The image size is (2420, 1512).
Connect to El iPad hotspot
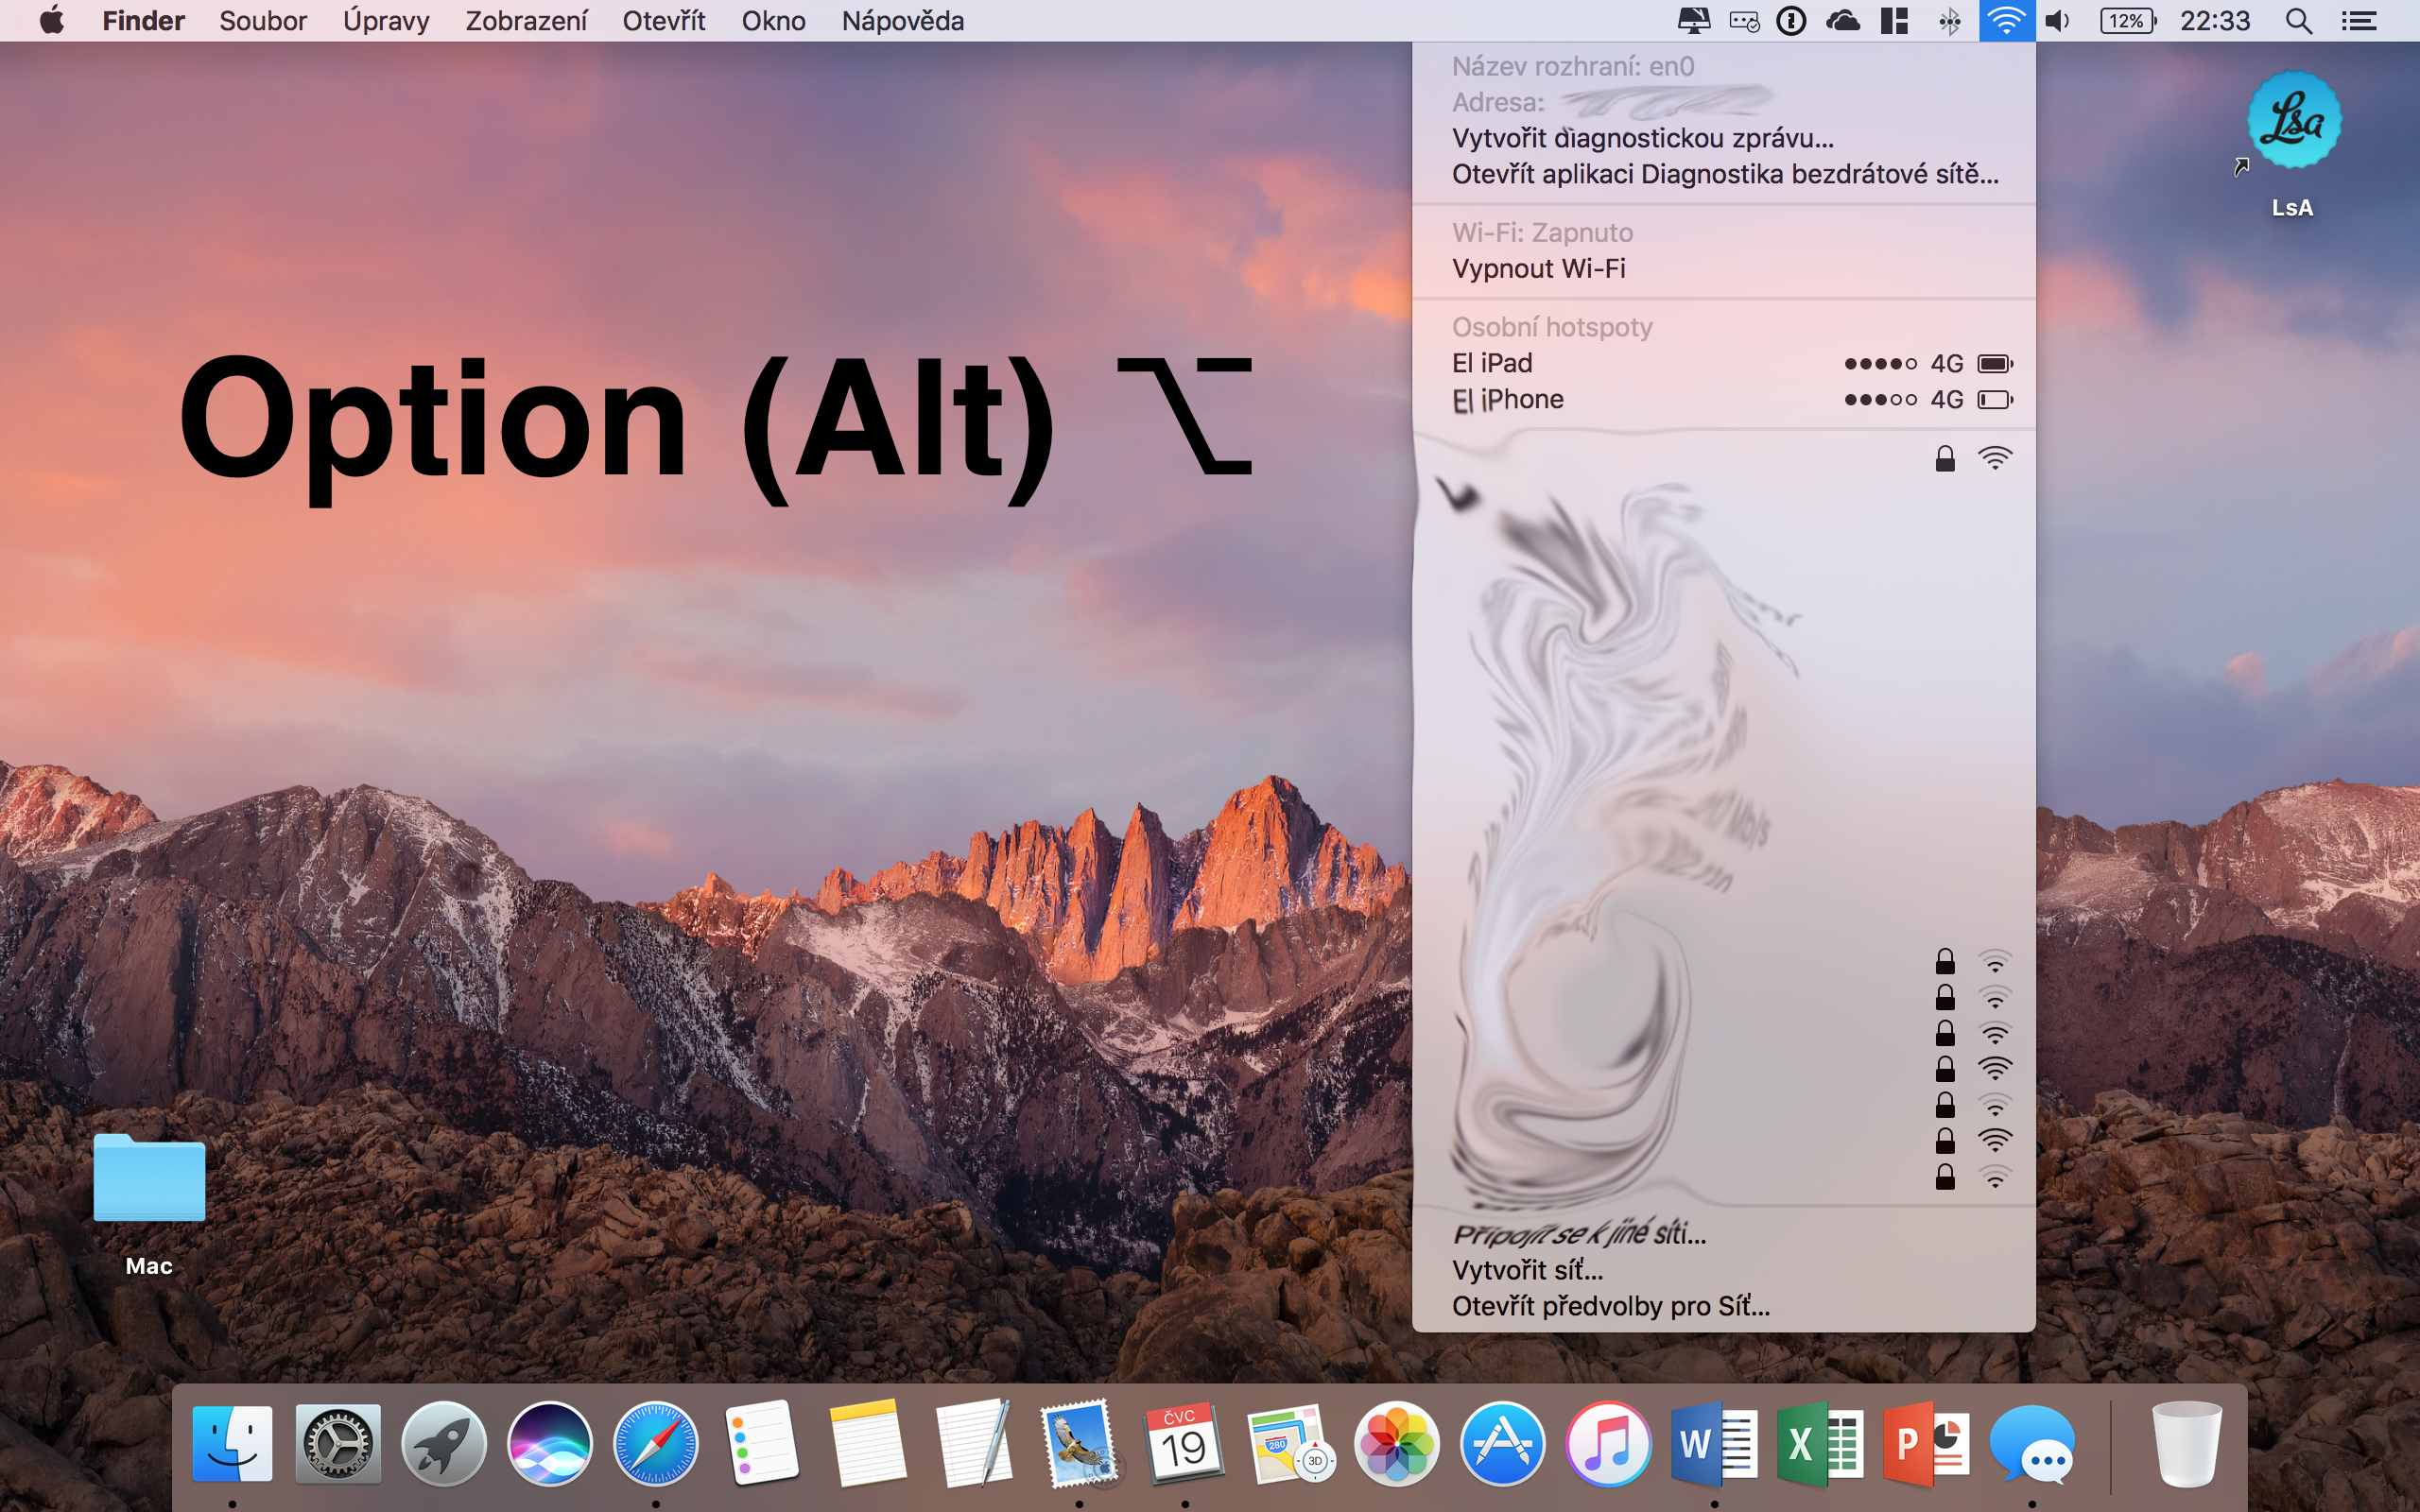[1491, 363]
